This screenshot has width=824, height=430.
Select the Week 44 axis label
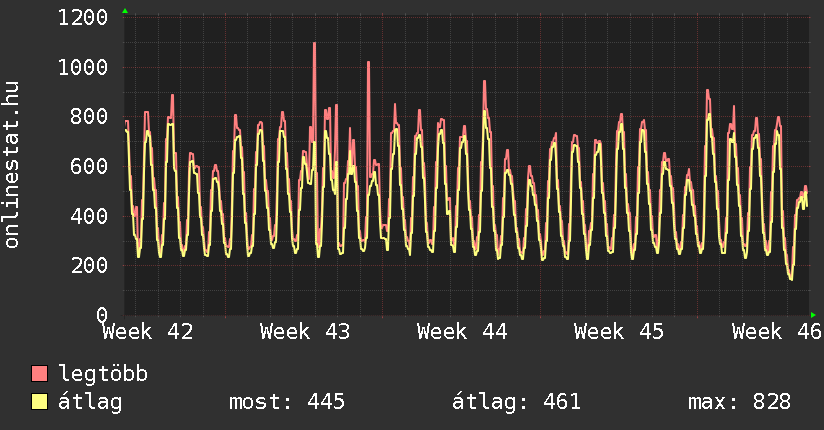click(463, 331)
